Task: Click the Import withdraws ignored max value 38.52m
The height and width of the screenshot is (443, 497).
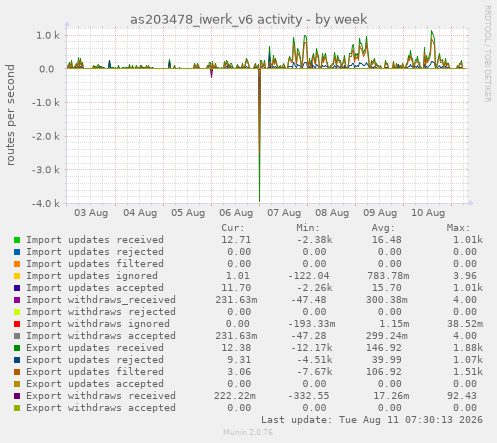Action: coord(465,324)
